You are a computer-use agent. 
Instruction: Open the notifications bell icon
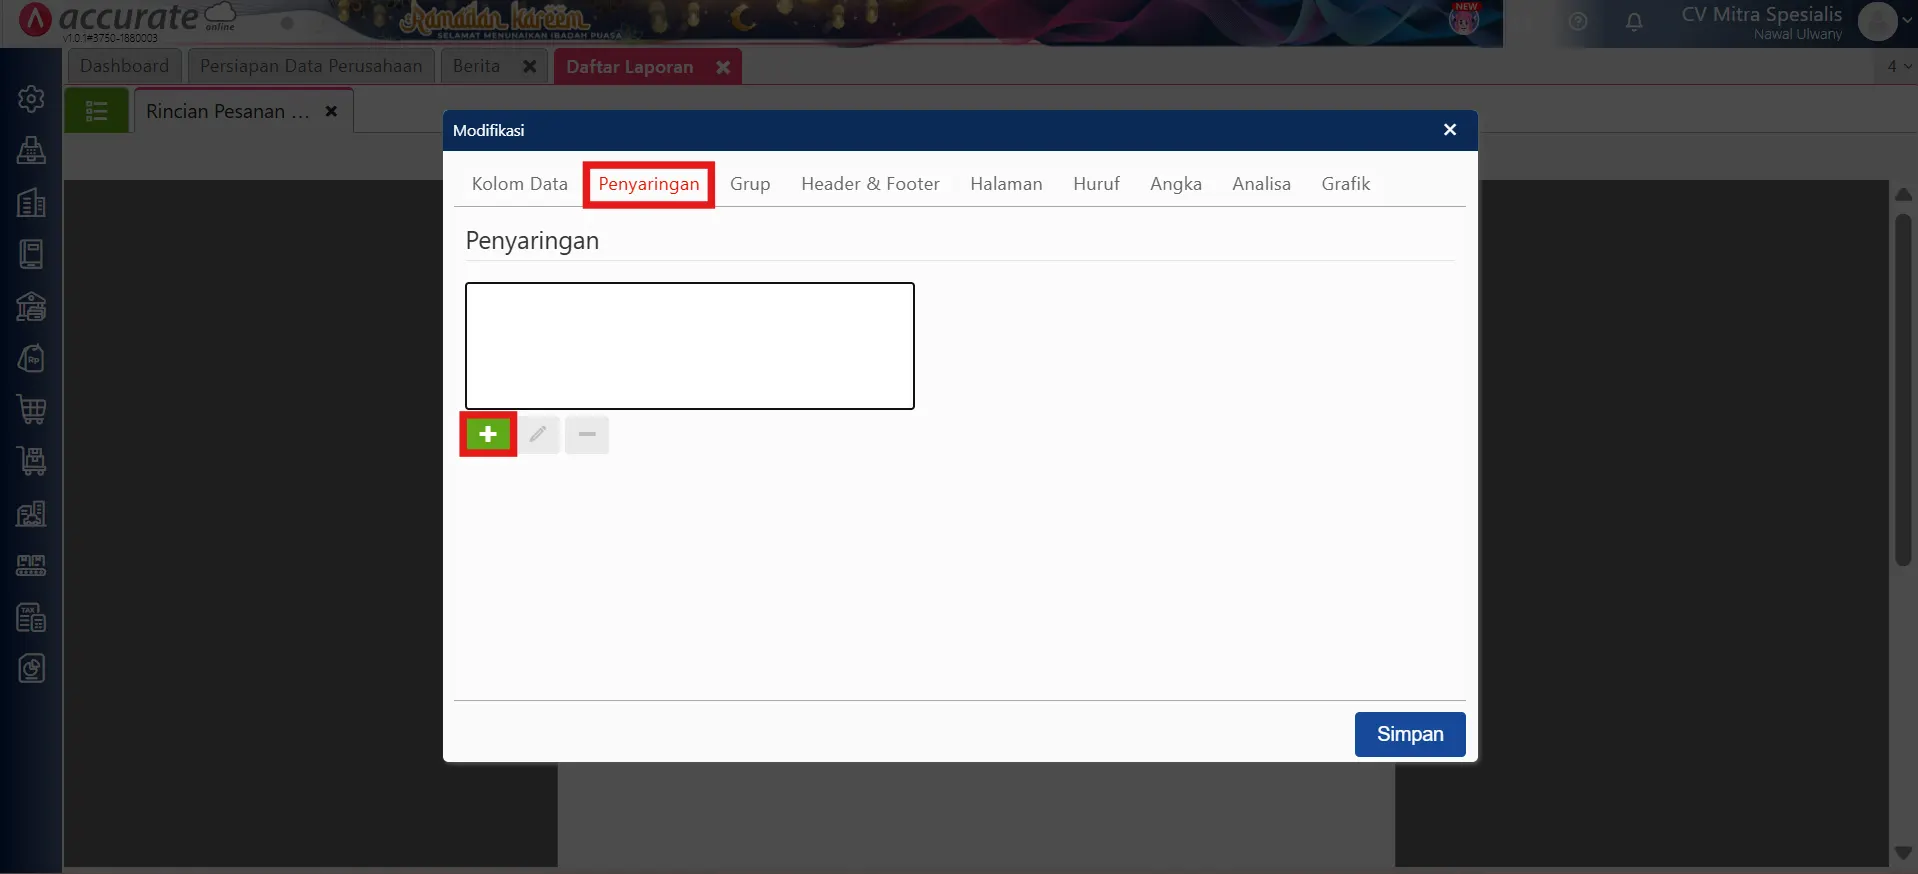pos(1634,22)
